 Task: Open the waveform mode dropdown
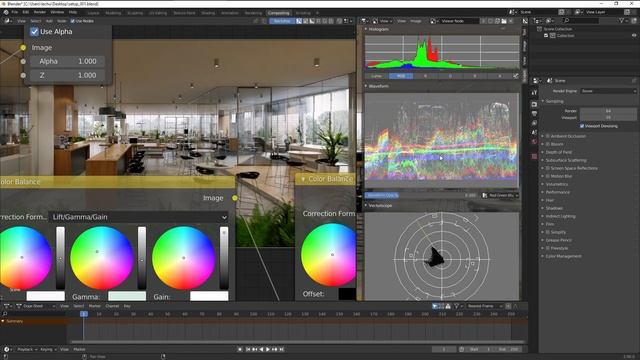(500, 196)
